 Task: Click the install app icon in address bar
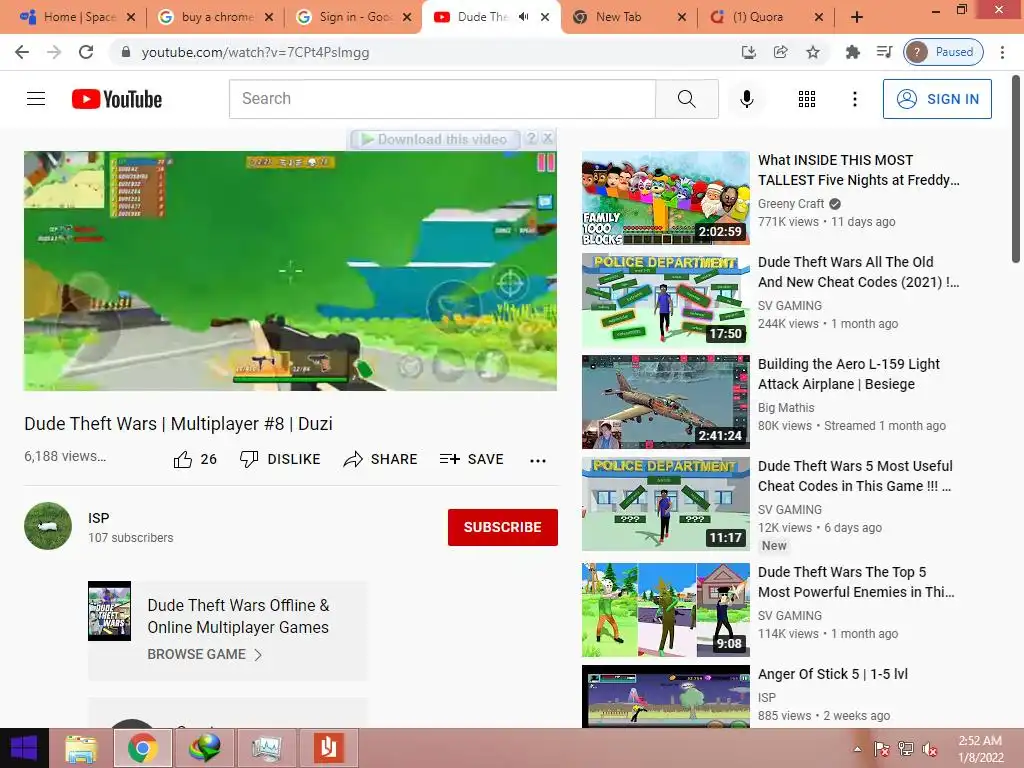(x=748, y=52)
